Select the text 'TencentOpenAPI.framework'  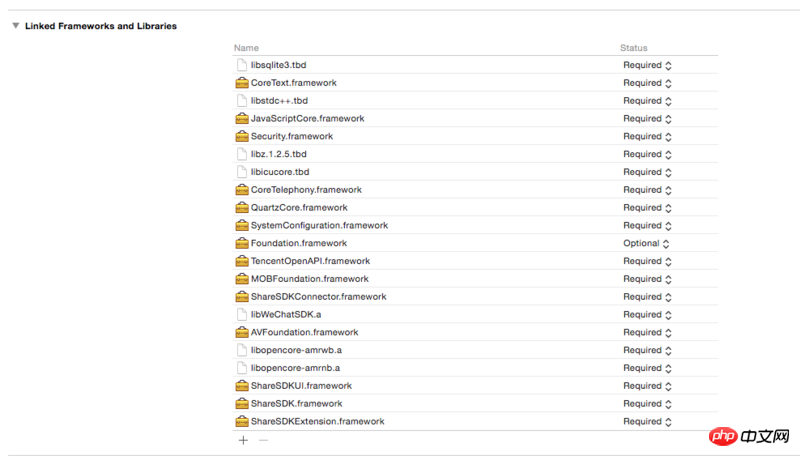coord(310,261)
